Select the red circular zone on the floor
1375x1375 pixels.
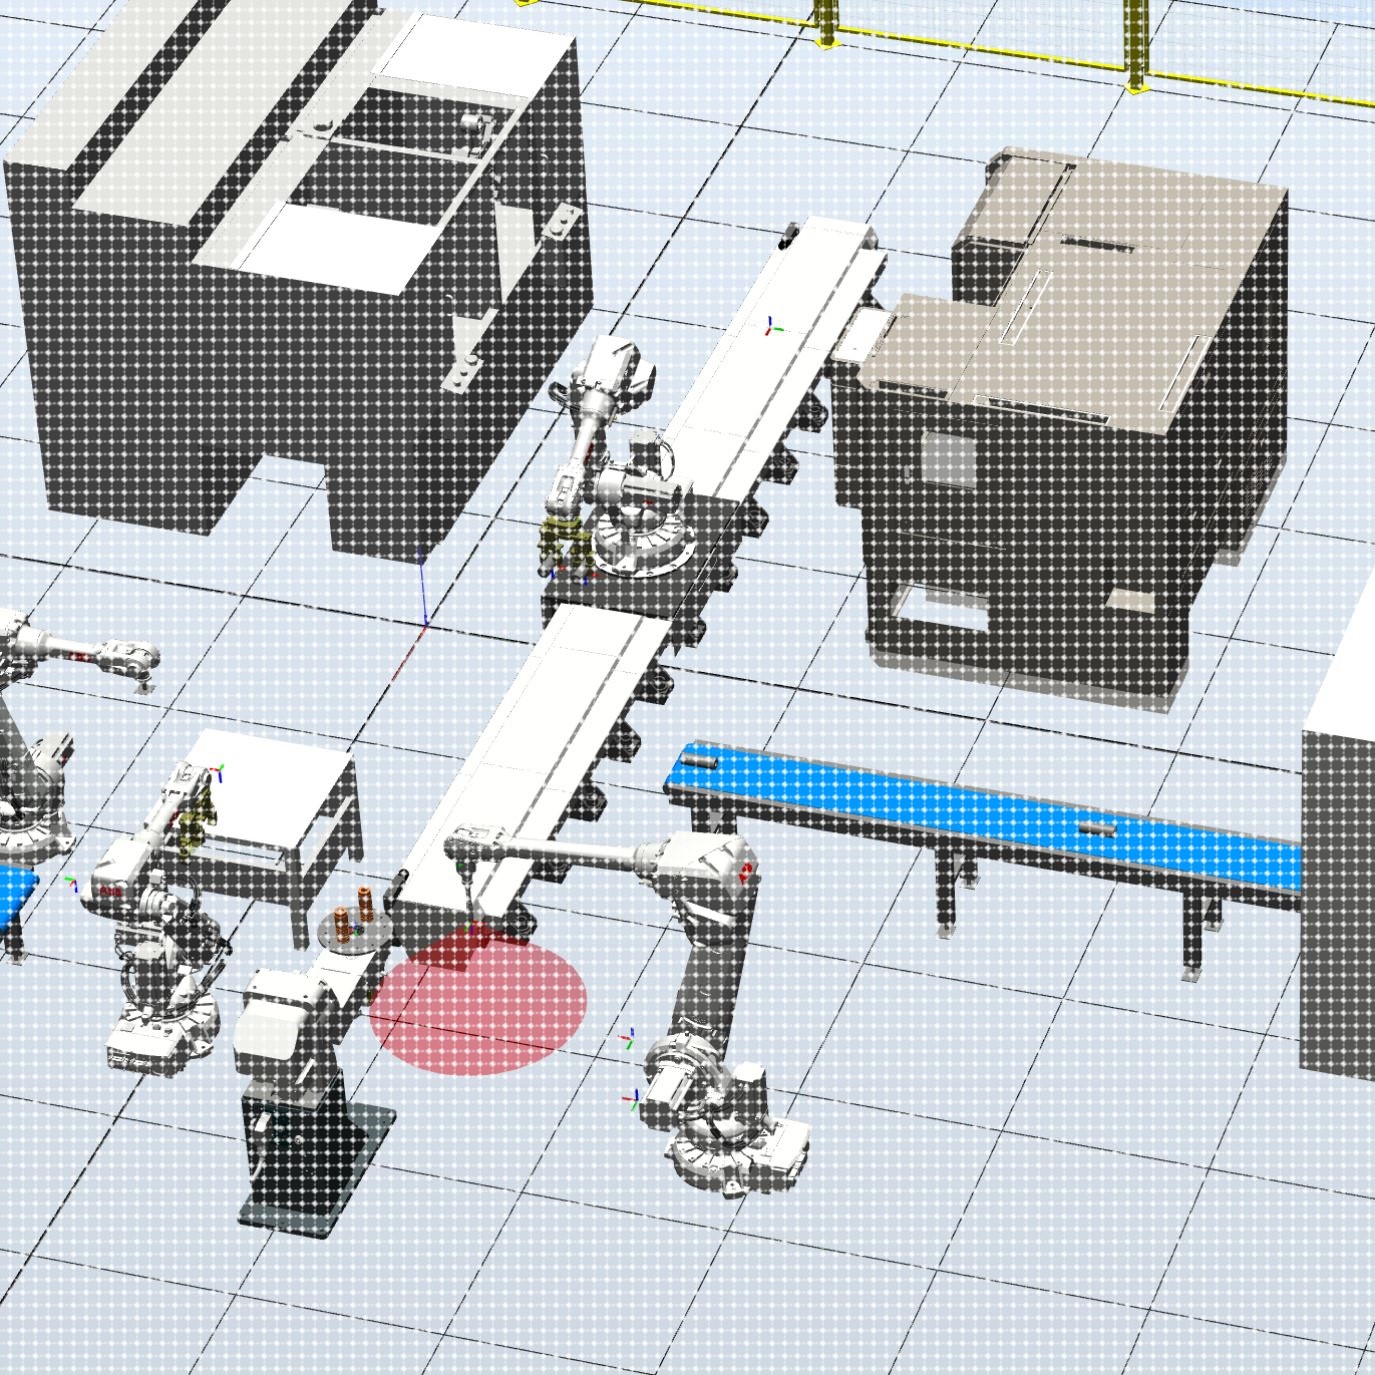coord(477,1002)
